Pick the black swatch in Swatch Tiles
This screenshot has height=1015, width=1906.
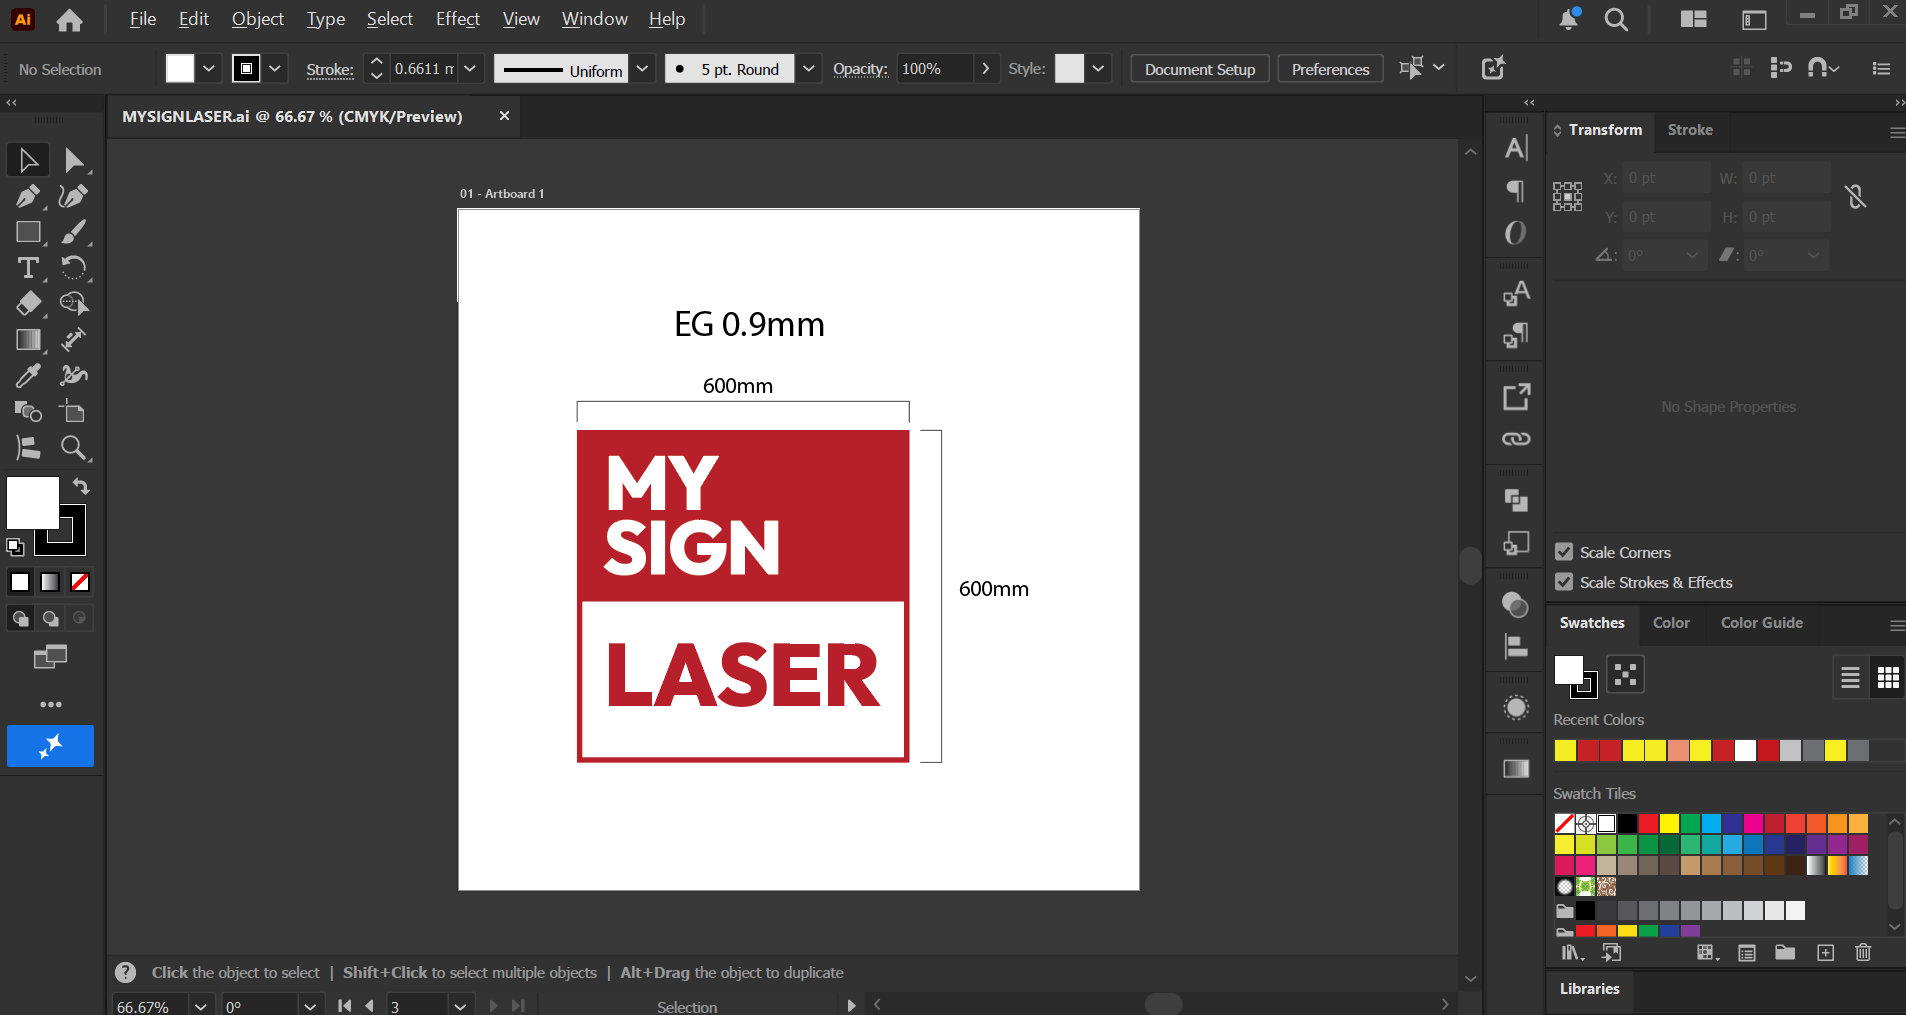[1628, 824]
